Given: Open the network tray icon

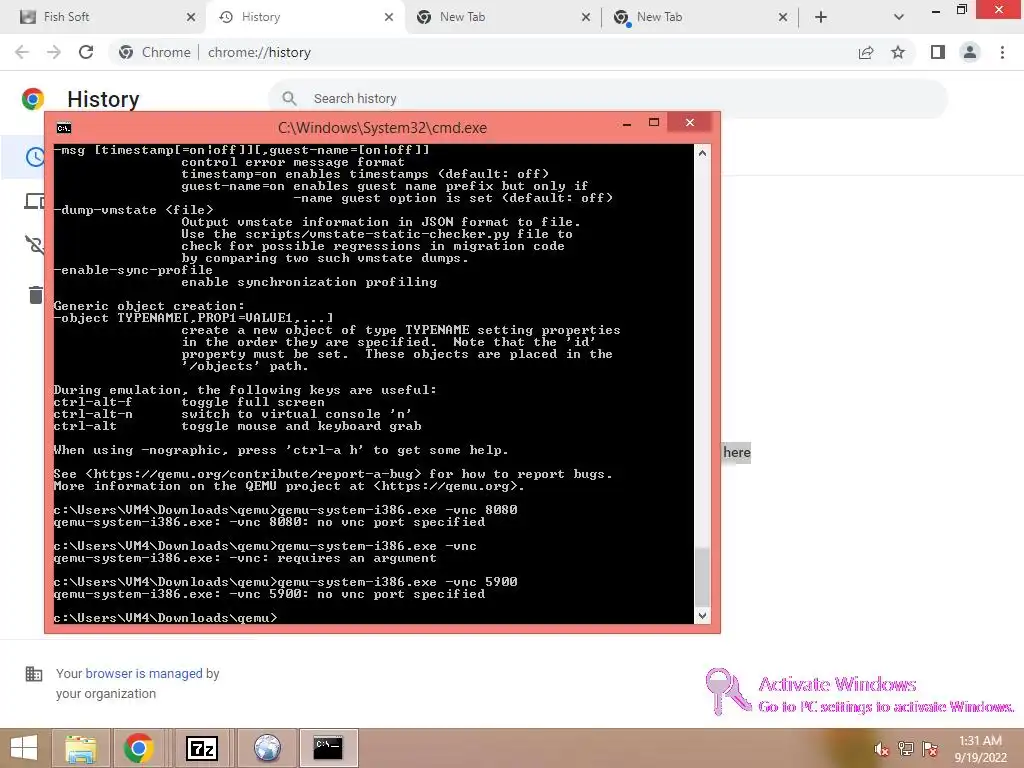Looking at the screenshot, I should tap(906, 749).
